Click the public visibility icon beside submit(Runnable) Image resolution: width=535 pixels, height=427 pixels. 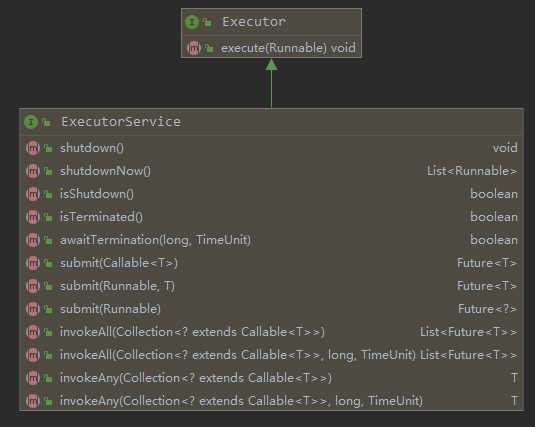click(x=48, y=309)
